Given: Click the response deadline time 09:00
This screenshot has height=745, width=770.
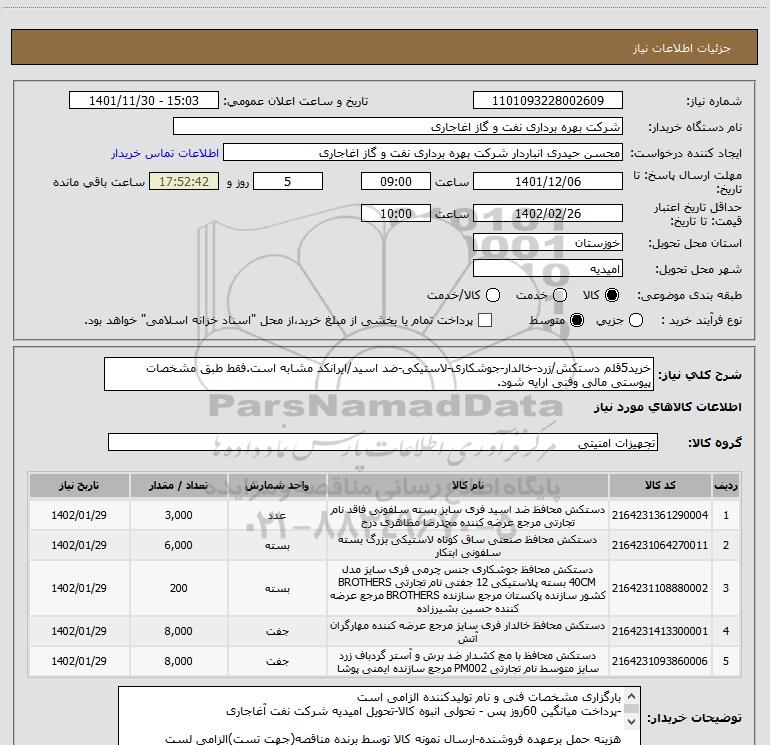Looking at the screenshot, I should [396, 182].
